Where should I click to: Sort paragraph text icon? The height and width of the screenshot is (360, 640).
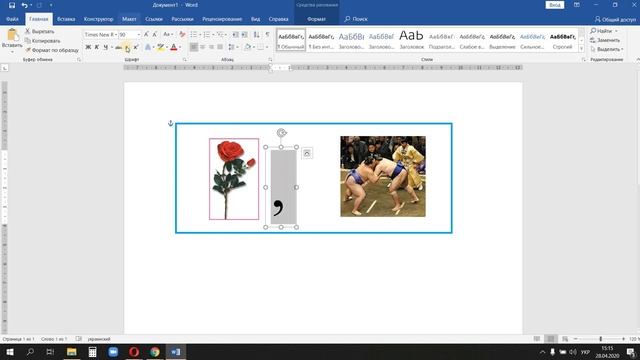(256, 35)
